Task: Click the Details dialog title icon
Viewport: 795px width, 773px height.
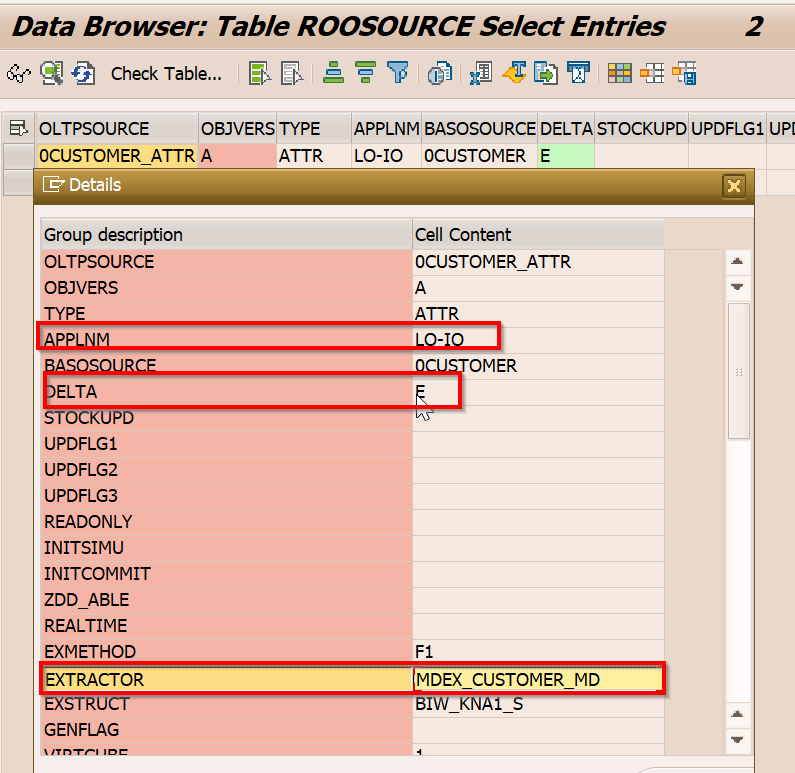Action: tap(53, 185)
